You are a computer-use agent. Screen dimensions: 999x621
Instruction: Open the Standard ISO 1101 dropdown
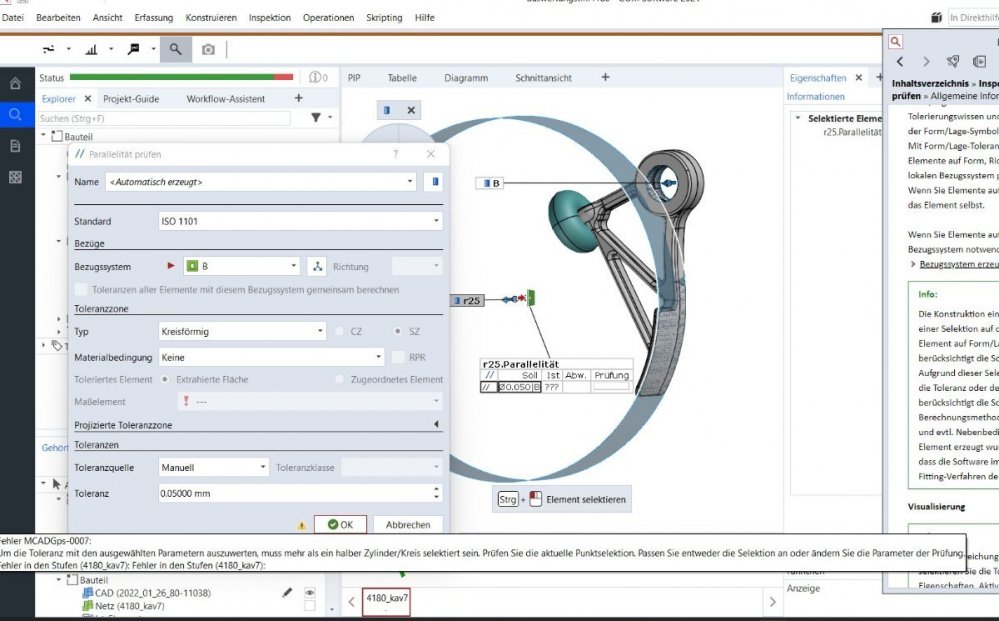pyautogui.click(x=300, y=221)
